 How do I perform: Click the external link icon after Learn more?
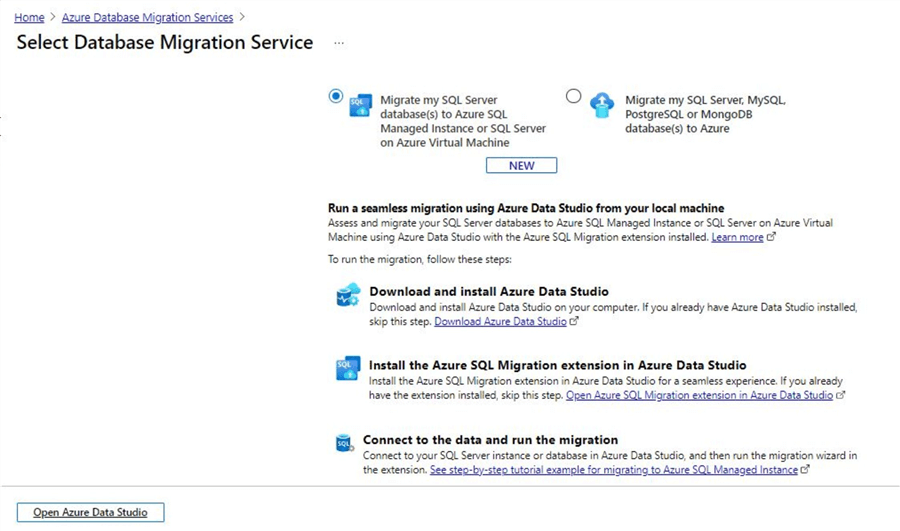tap(771, 237)
